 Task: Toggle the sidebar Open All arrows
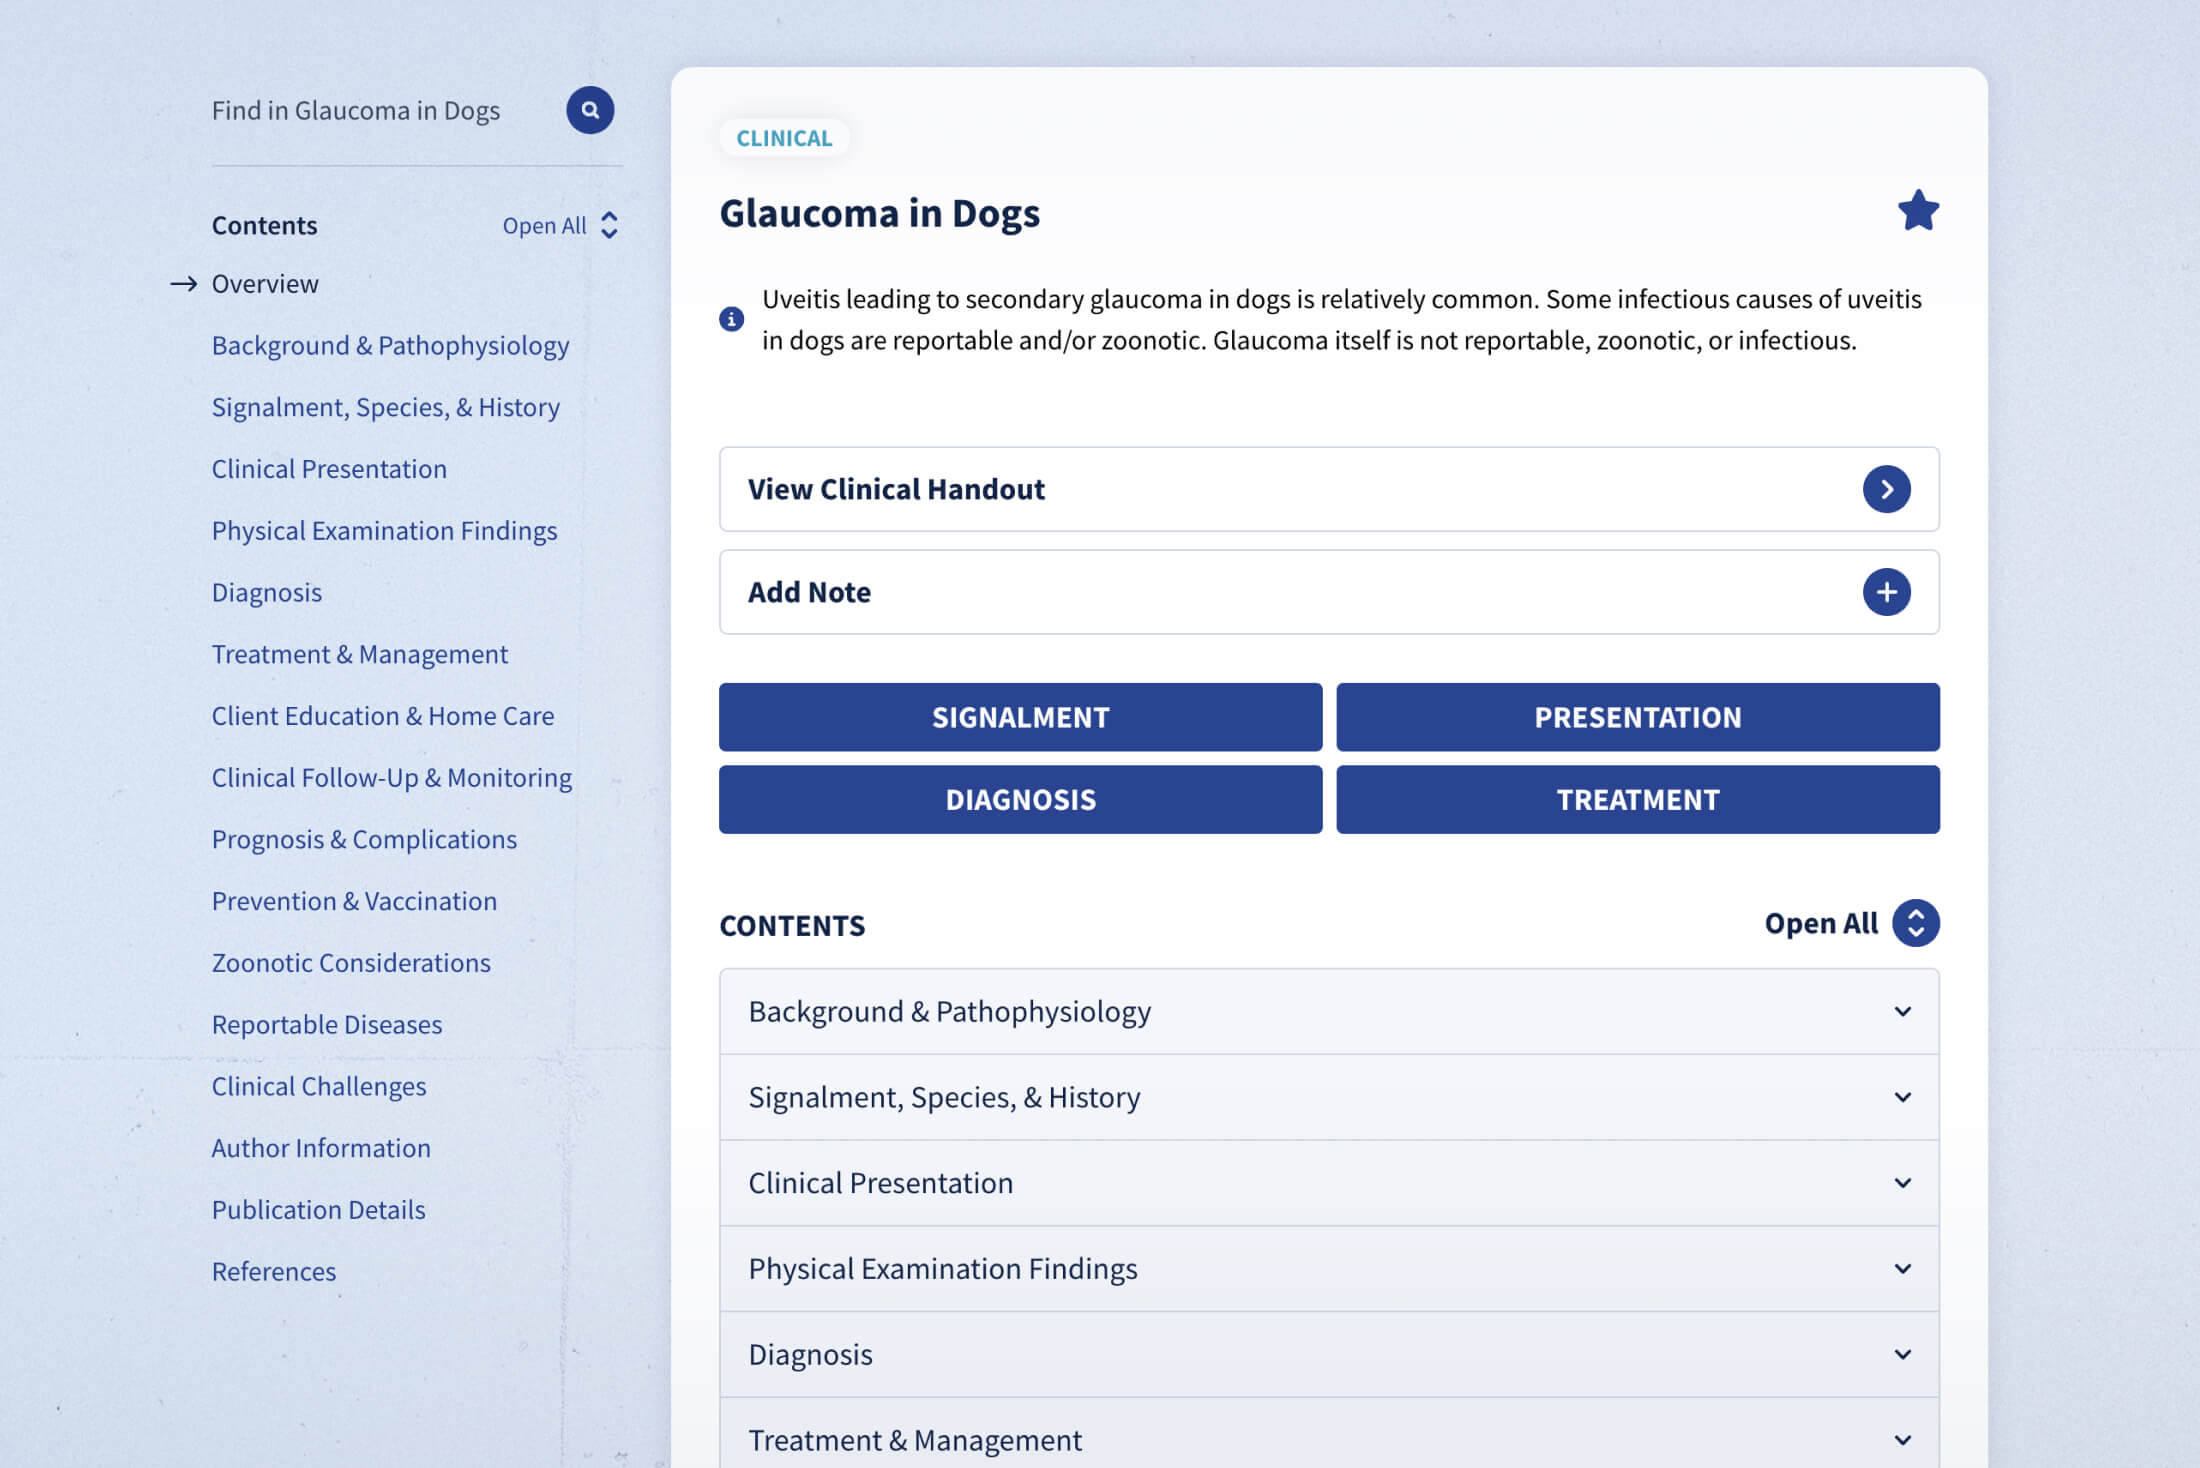coord(609,226)
